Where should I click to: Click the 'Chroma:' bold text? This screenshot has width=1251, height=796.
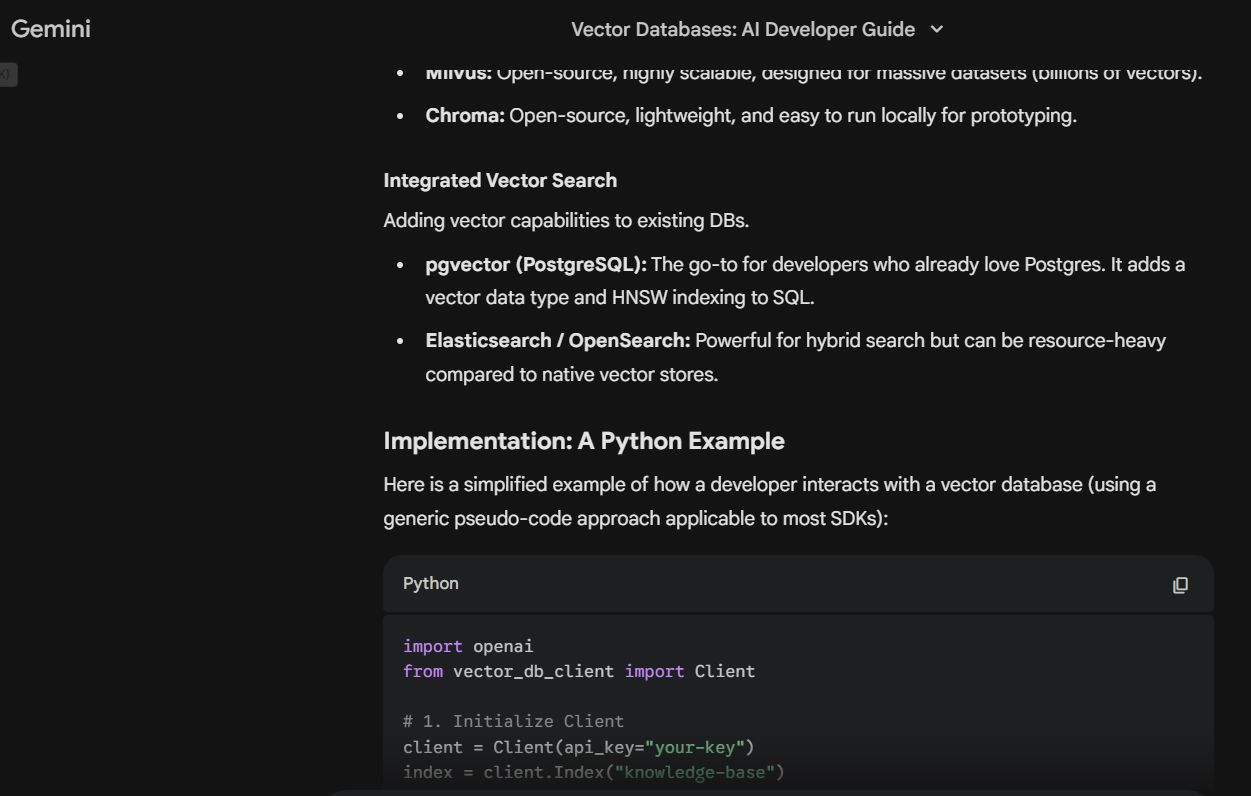pos(465,116)
